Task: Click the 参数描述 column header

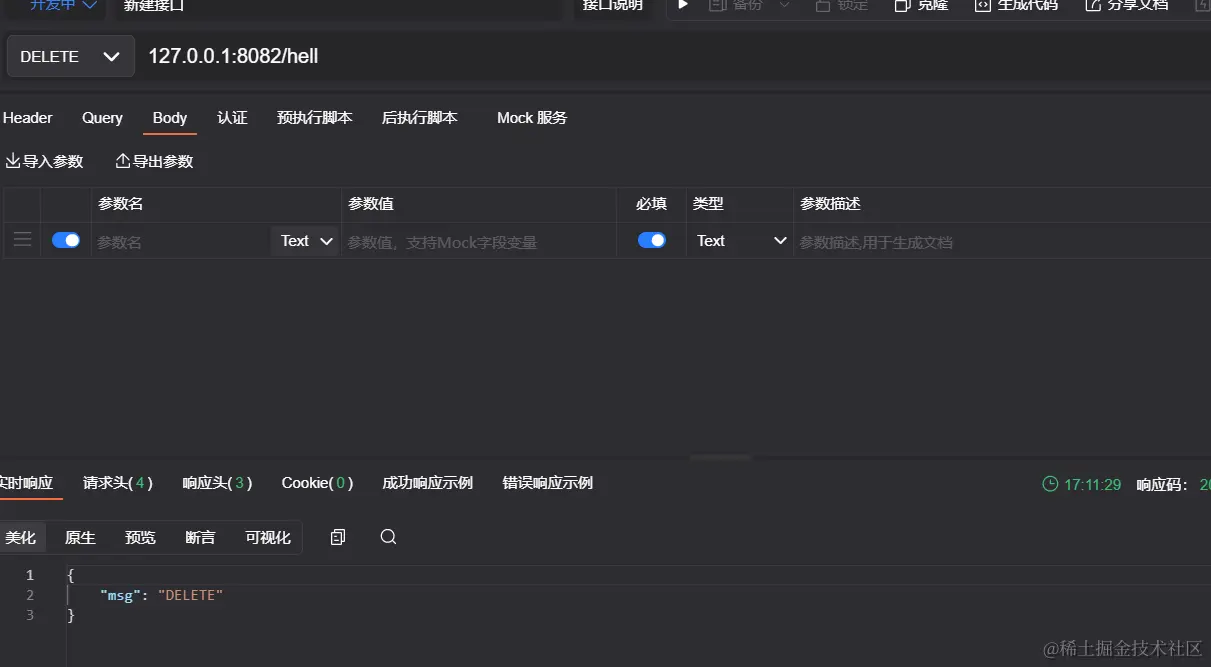Action: 830,204
